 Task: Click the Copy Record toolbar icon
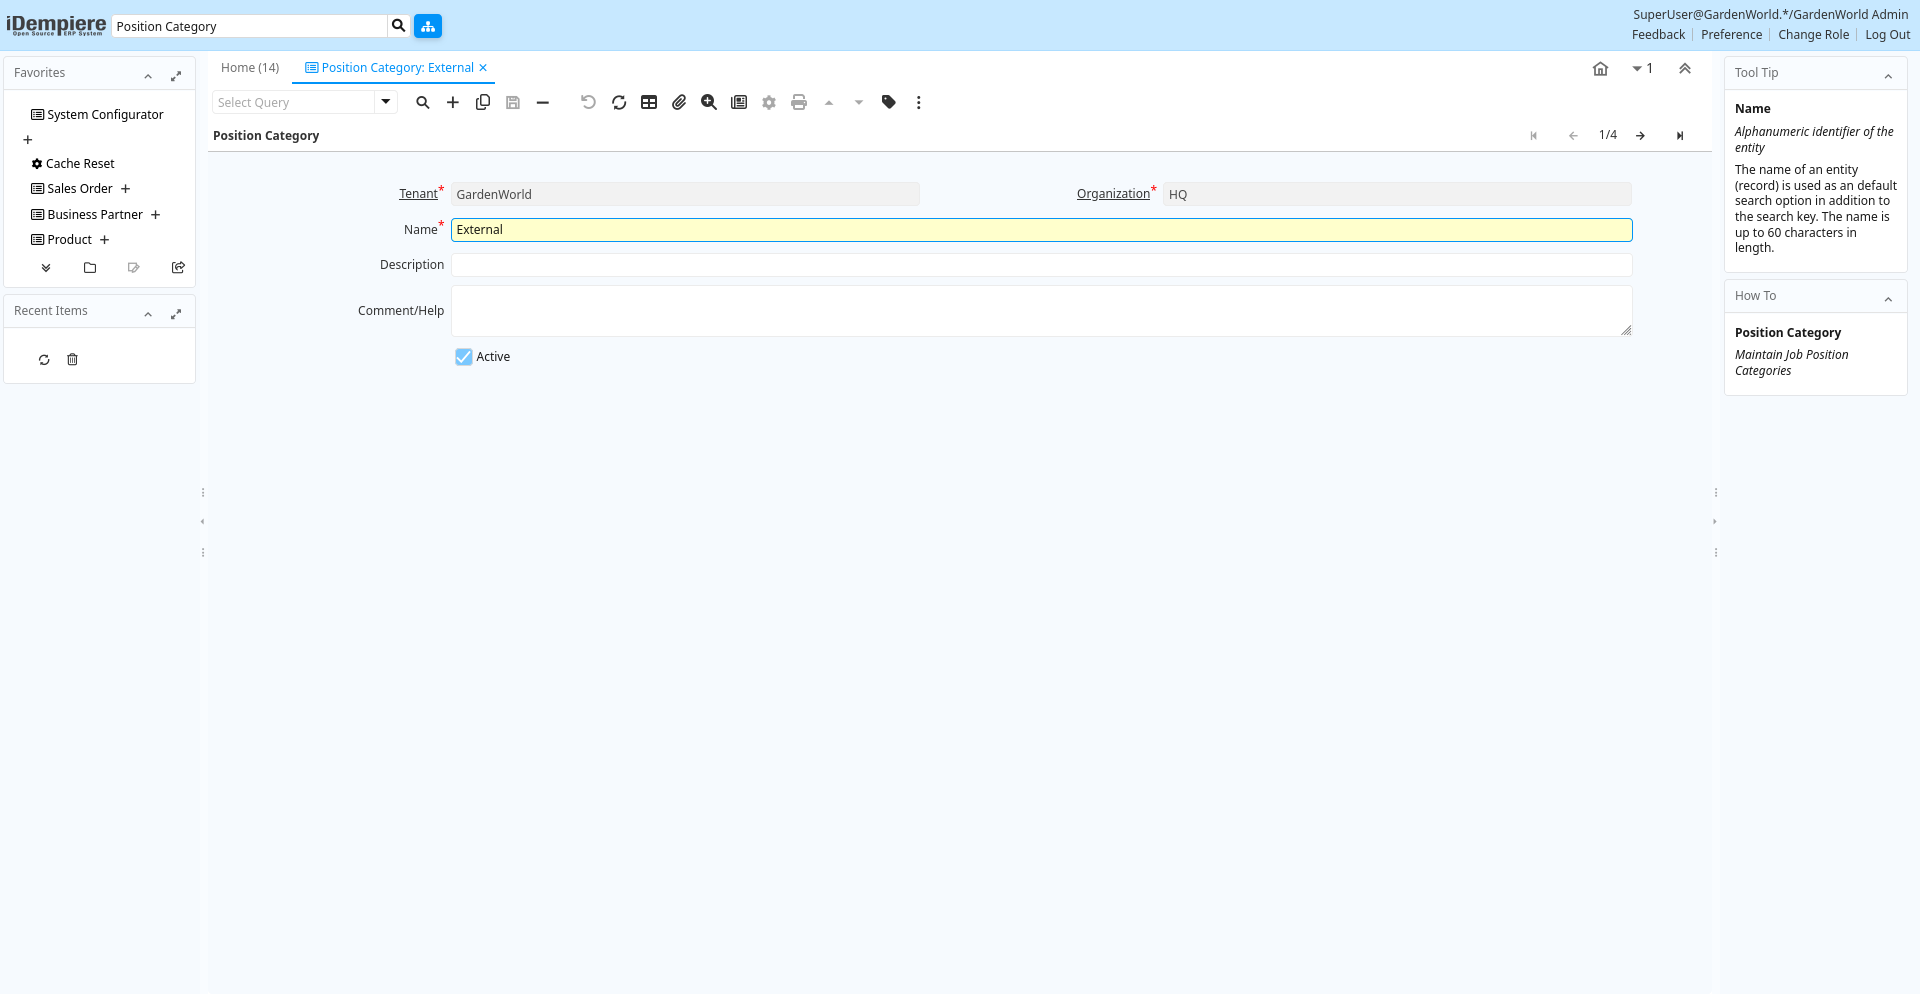tap(483, 102)
